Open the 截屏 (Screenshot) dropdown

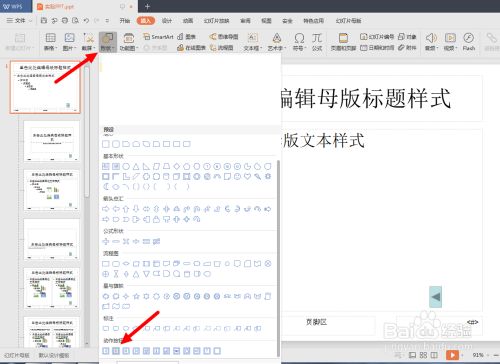88,42
